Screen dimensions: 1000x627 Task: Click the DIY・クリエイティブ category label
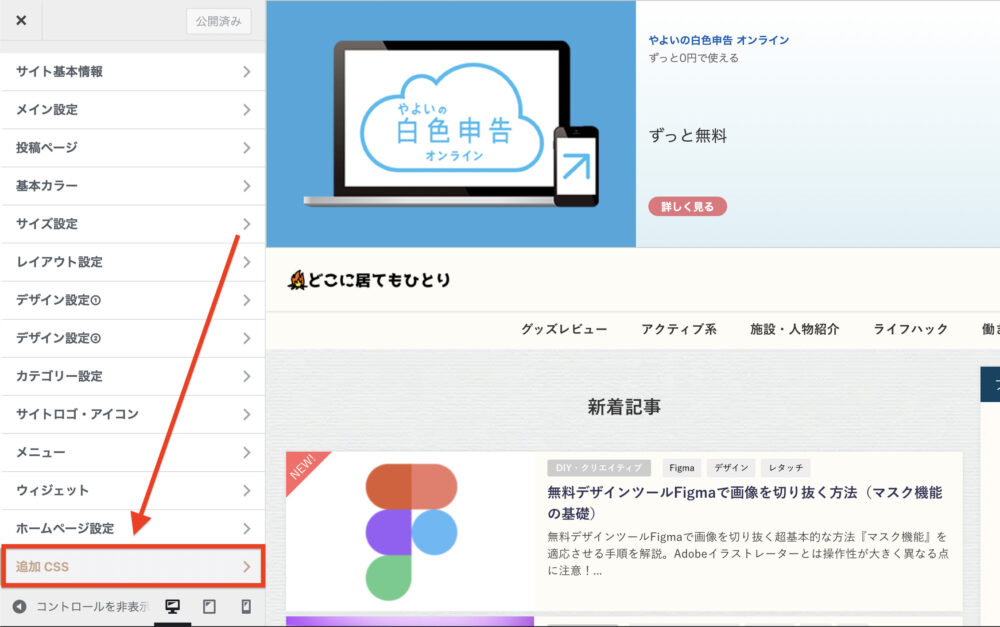(x=598, y=468)
